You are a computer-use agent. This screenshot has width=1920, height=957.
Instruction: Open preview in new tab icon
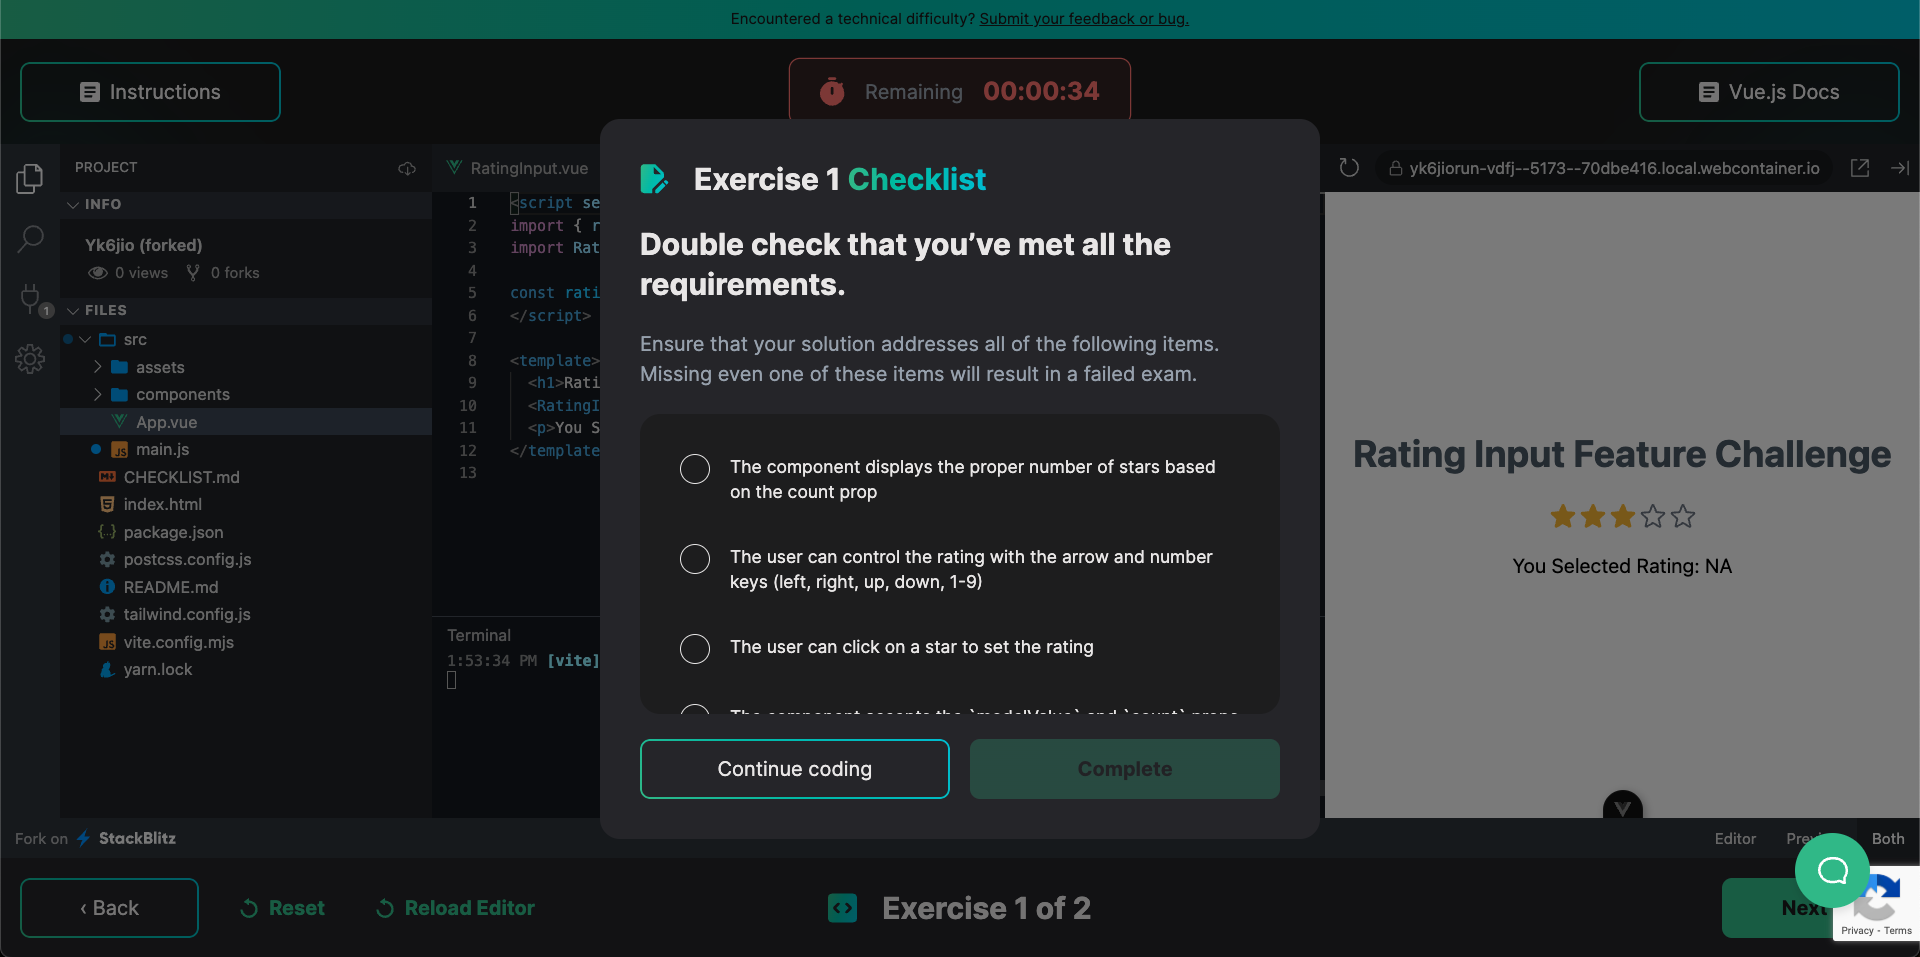pyautogui.click(x=1860, y=168)
